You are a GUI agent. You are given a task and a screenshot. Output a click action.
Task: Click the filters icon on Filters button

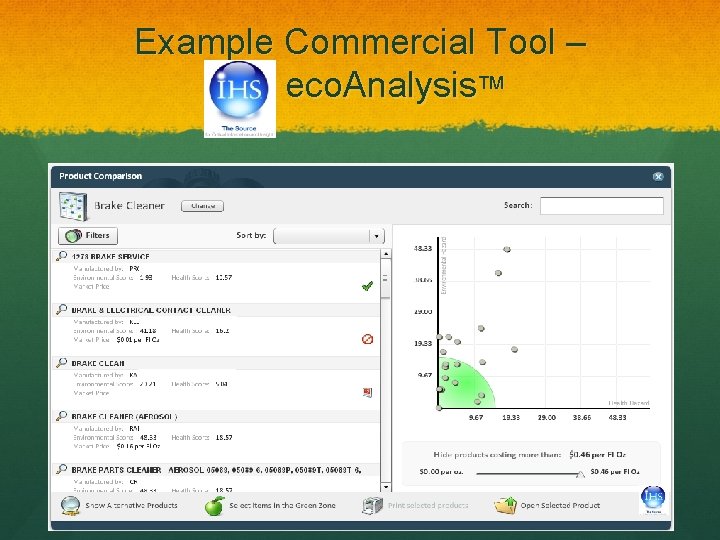73,236
